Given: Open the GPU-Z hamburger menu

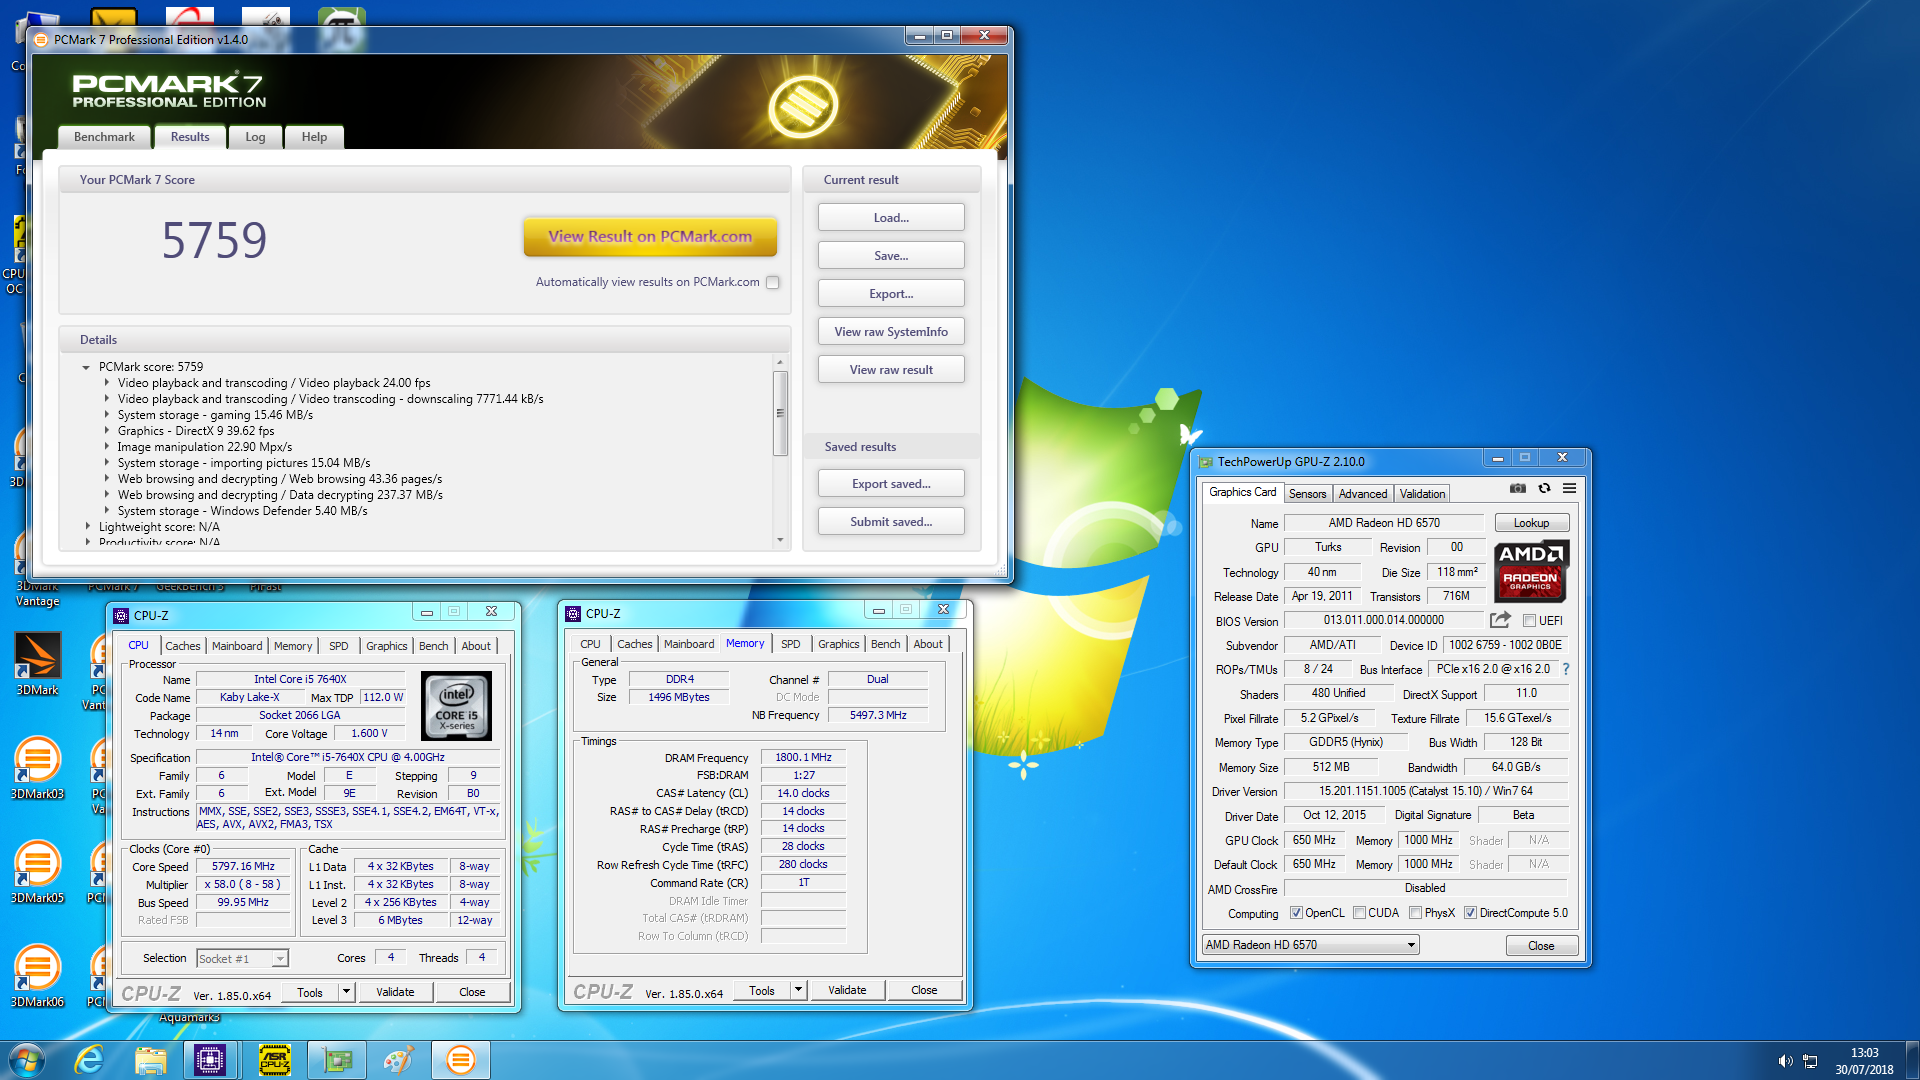Looking at the screenshot, I should 1570,489.
